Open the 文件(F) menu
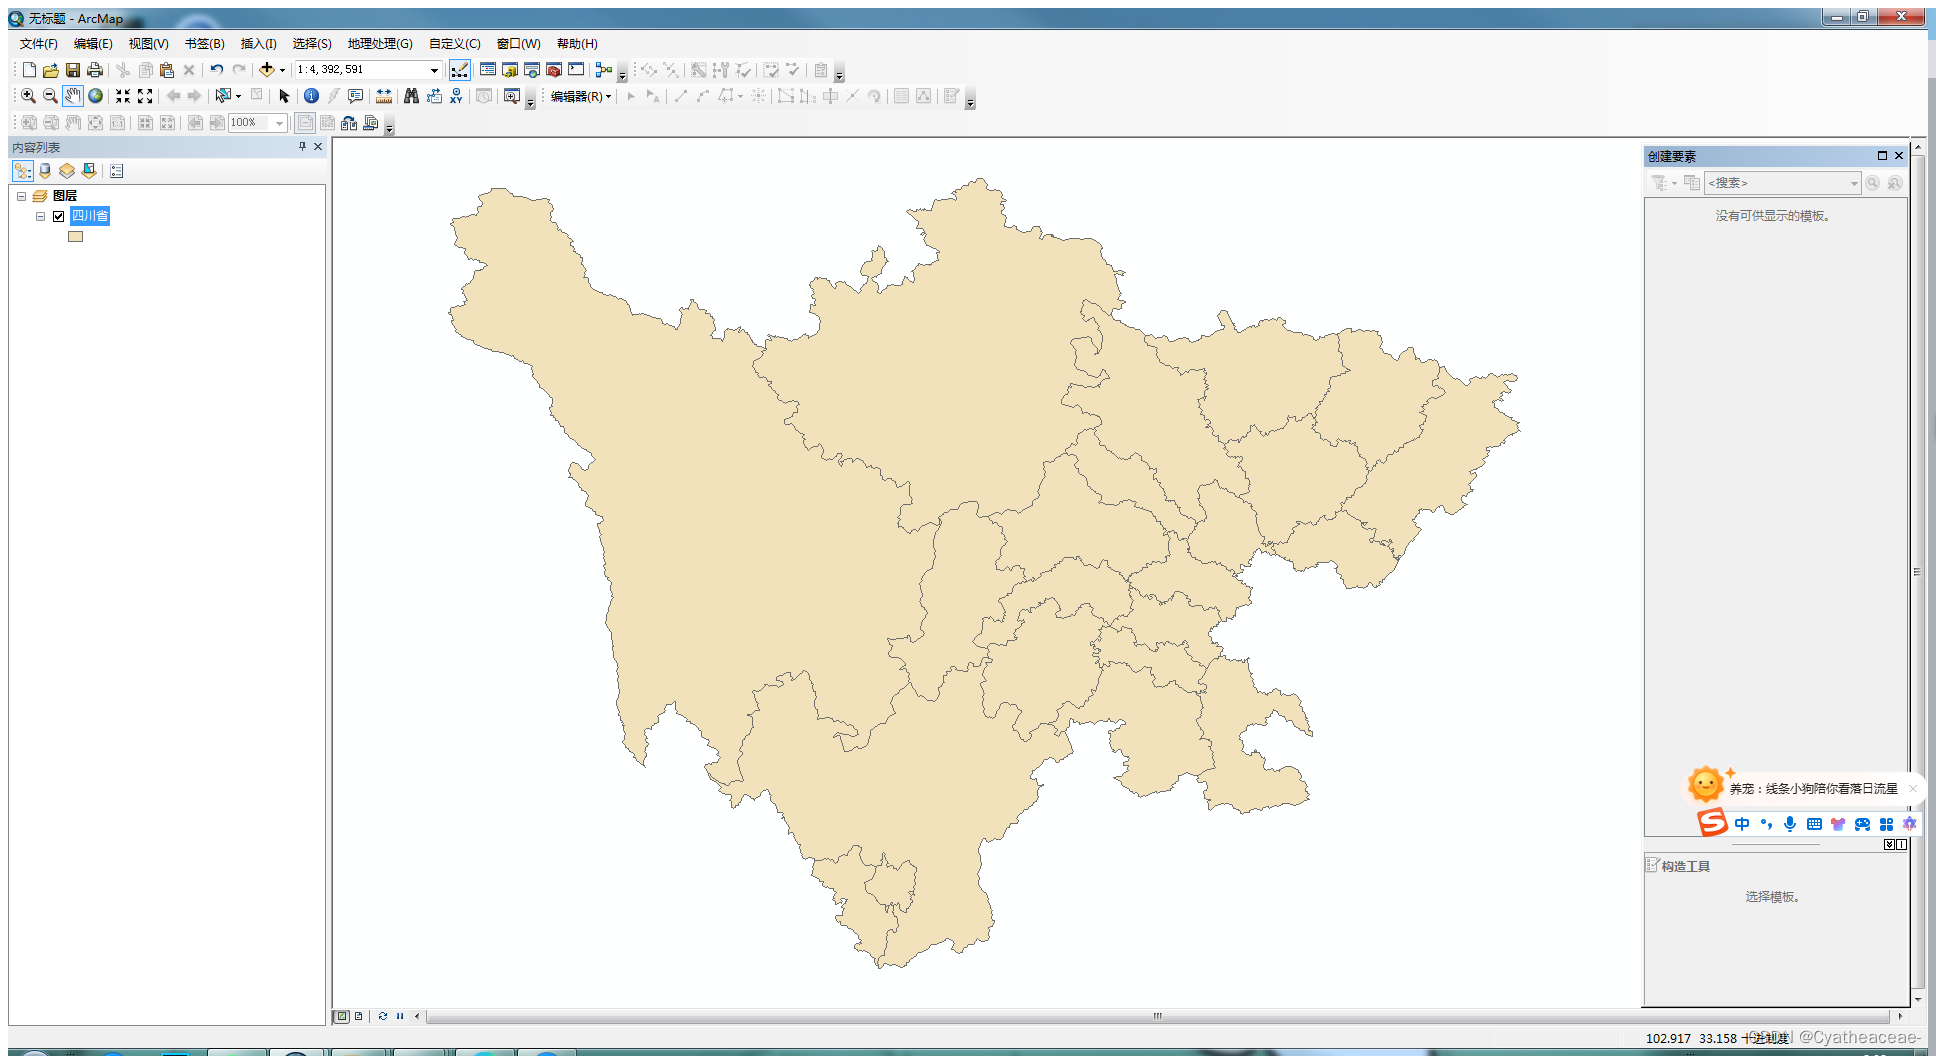 pos(39,44)
